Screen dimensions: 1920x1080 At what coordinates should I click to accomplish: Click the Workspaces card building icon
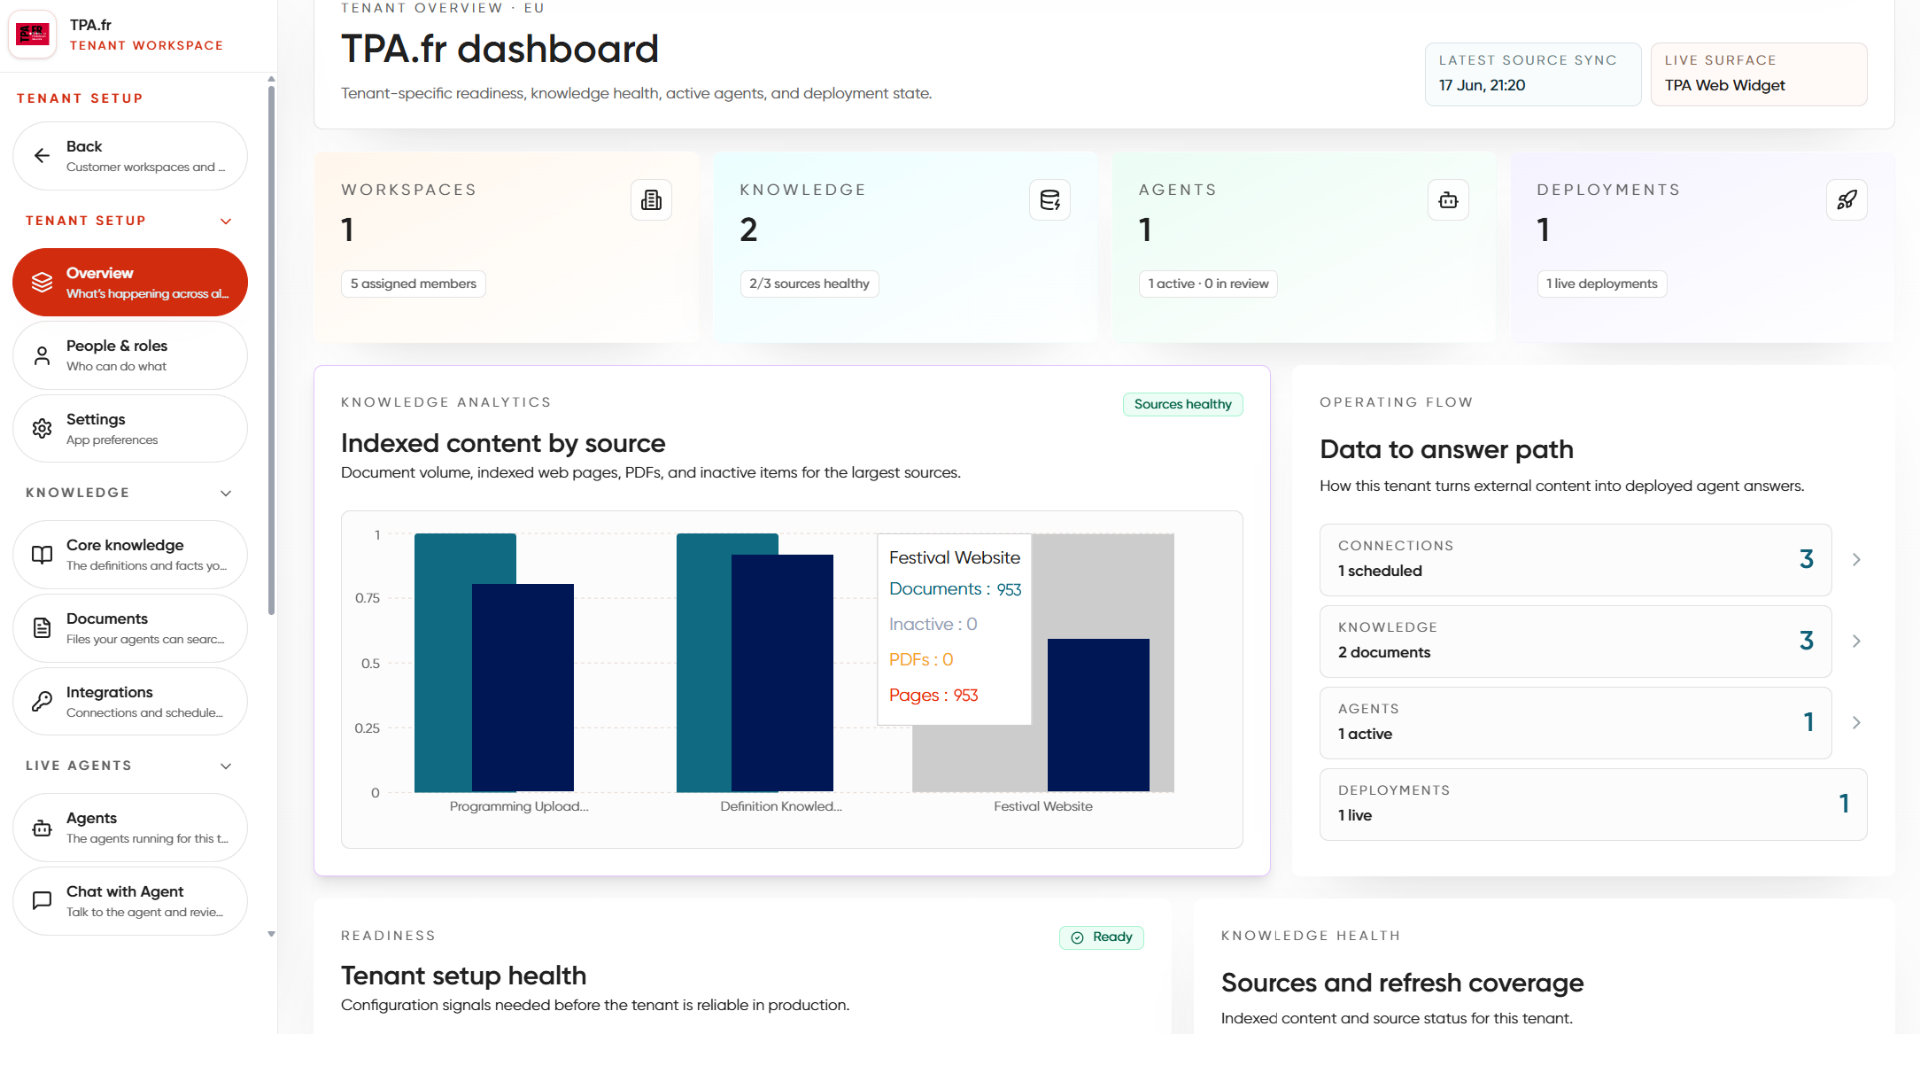pos(651,200)
